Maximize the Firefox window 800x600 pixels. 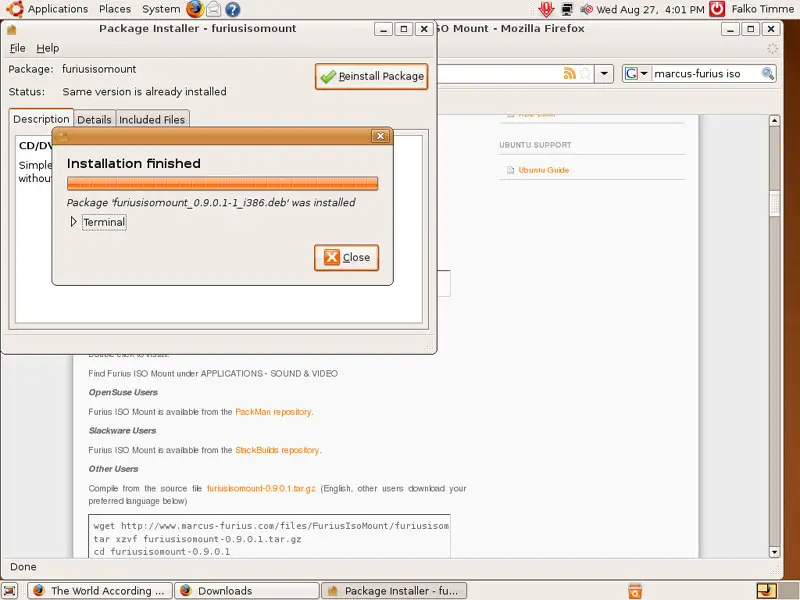click(751, 29)
